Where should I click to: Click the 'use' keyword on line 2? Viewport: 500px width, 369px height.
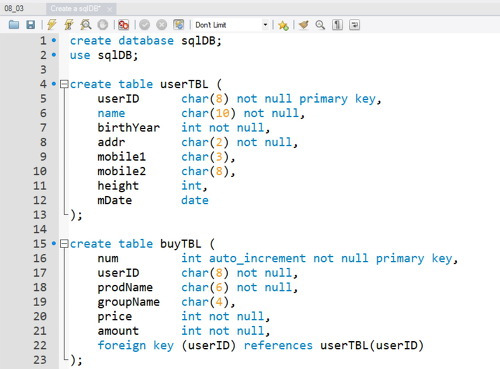point(80,55)
